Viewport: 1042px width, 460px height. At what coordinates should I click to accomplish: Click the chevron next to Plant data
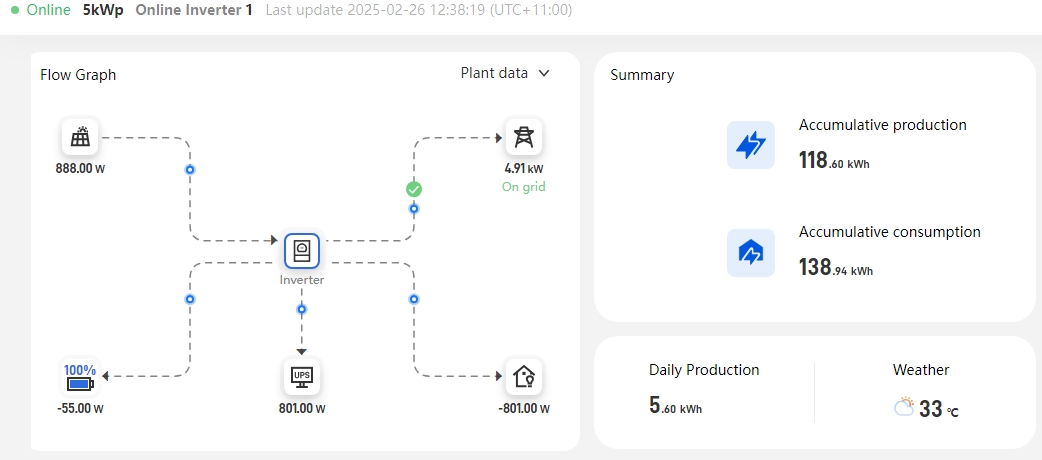(x=544, y=73)
